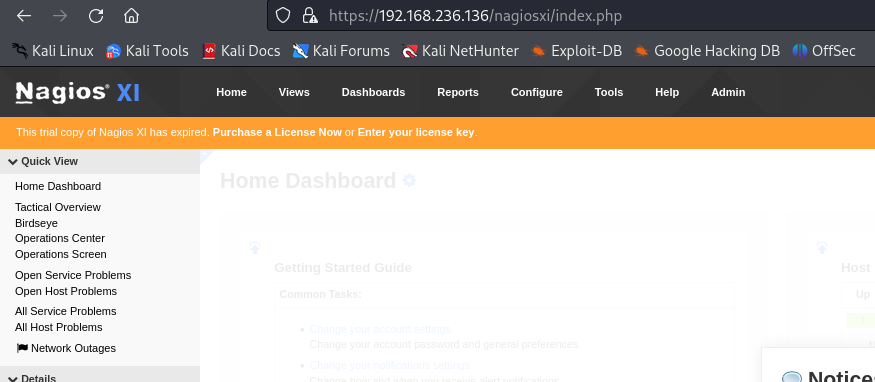
Task: Open the browser home page icon
Action: point(131,16)
